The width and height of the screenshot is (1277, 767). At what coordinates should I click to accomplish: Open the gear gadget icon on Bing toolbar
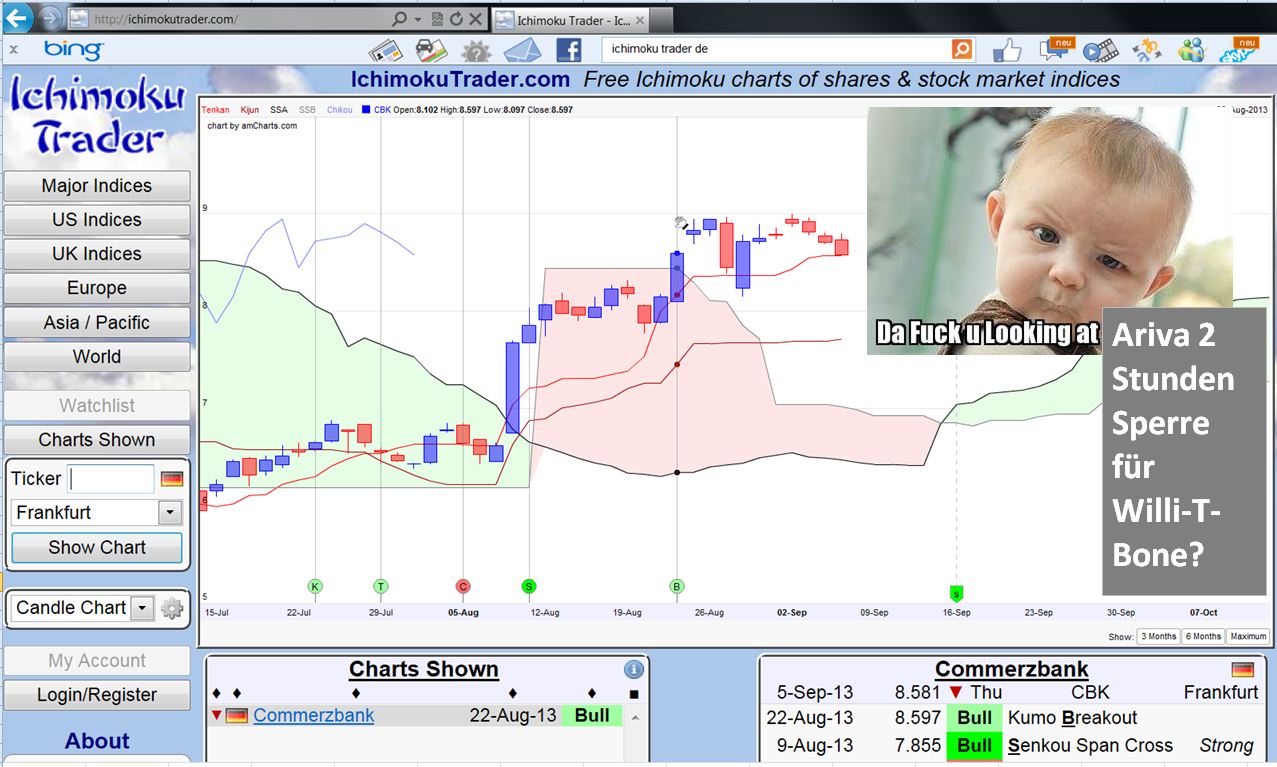(475, 50)
